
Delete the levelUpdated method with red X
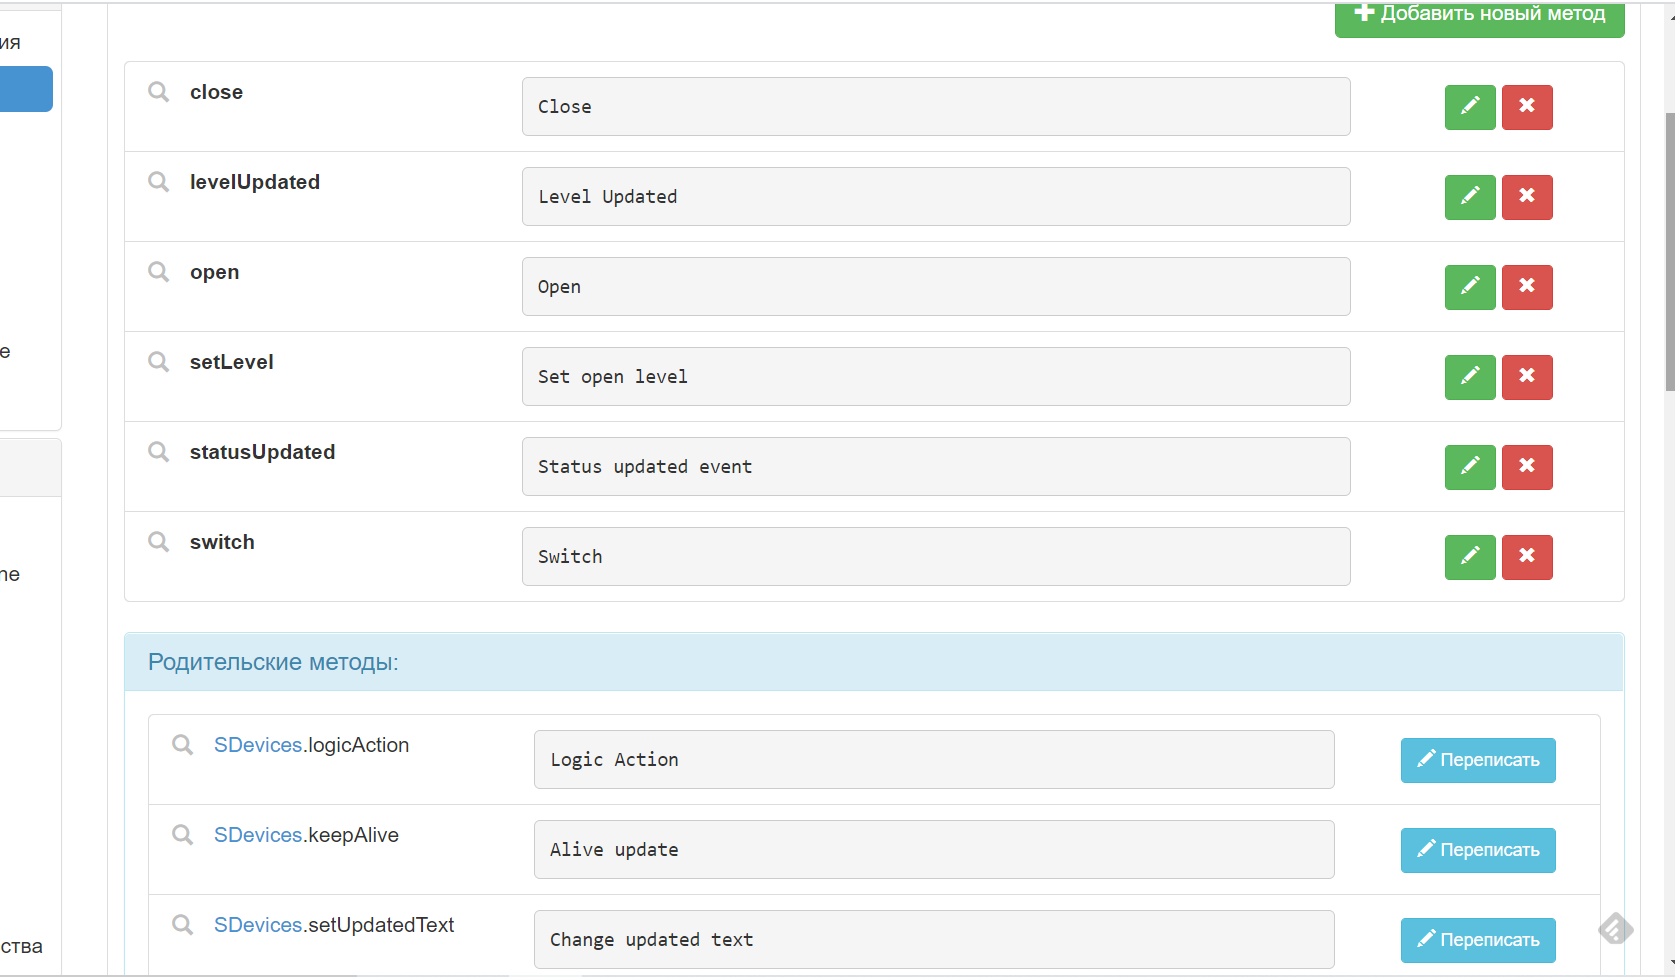tap(1526, 197)
